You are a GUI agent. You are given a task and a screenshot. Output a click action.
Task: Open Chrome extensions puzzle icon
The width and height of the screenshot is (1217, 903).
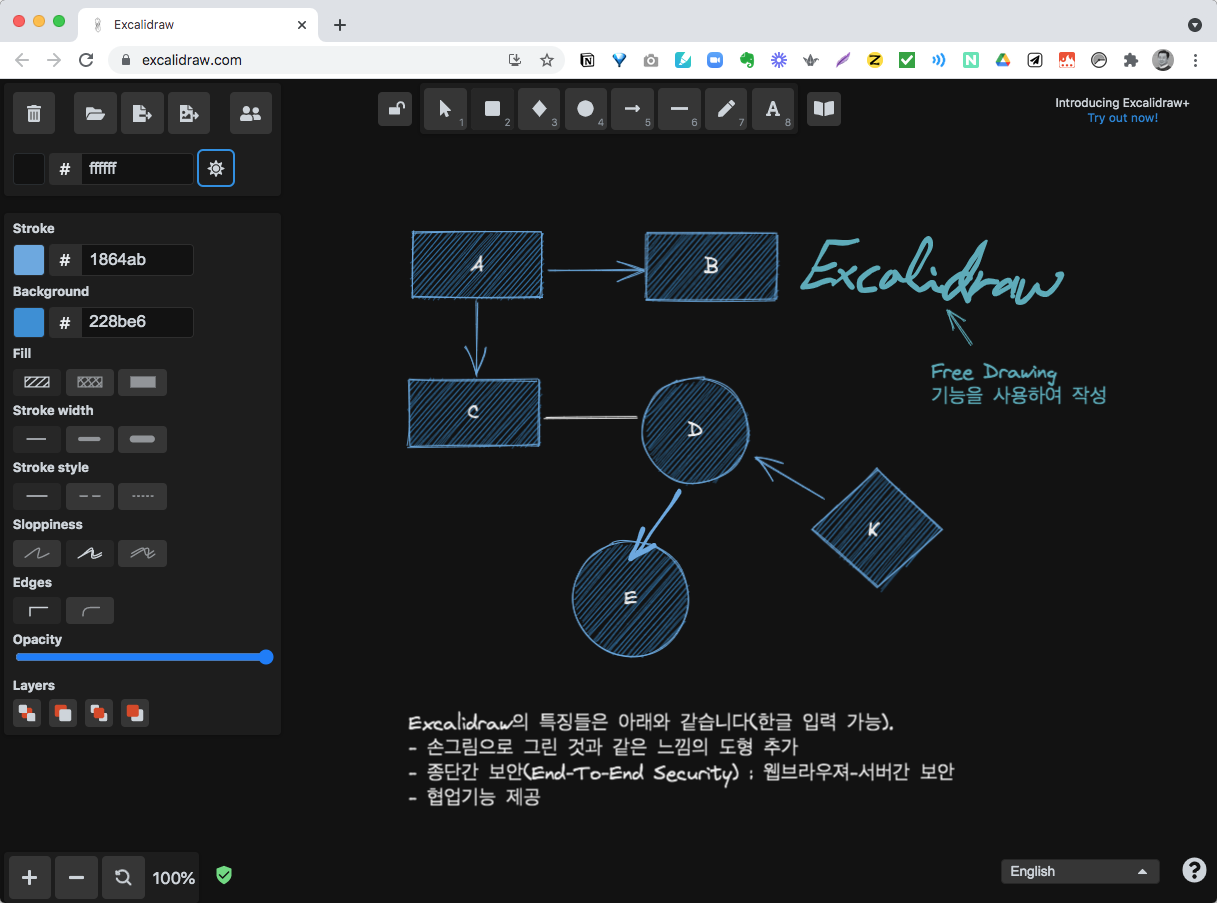coord(1131,60)
